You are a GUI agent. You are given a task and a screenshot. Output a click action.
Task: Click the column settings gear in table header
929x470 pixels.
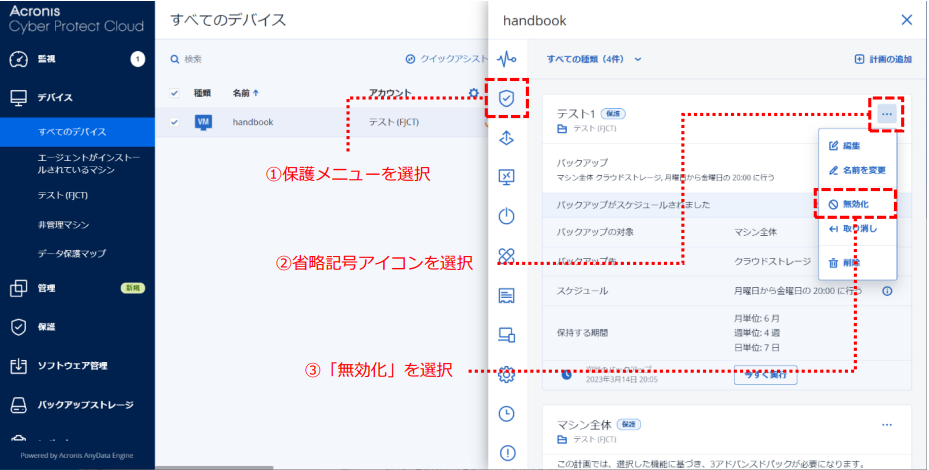pyautogui.click(x=473, y=94)
